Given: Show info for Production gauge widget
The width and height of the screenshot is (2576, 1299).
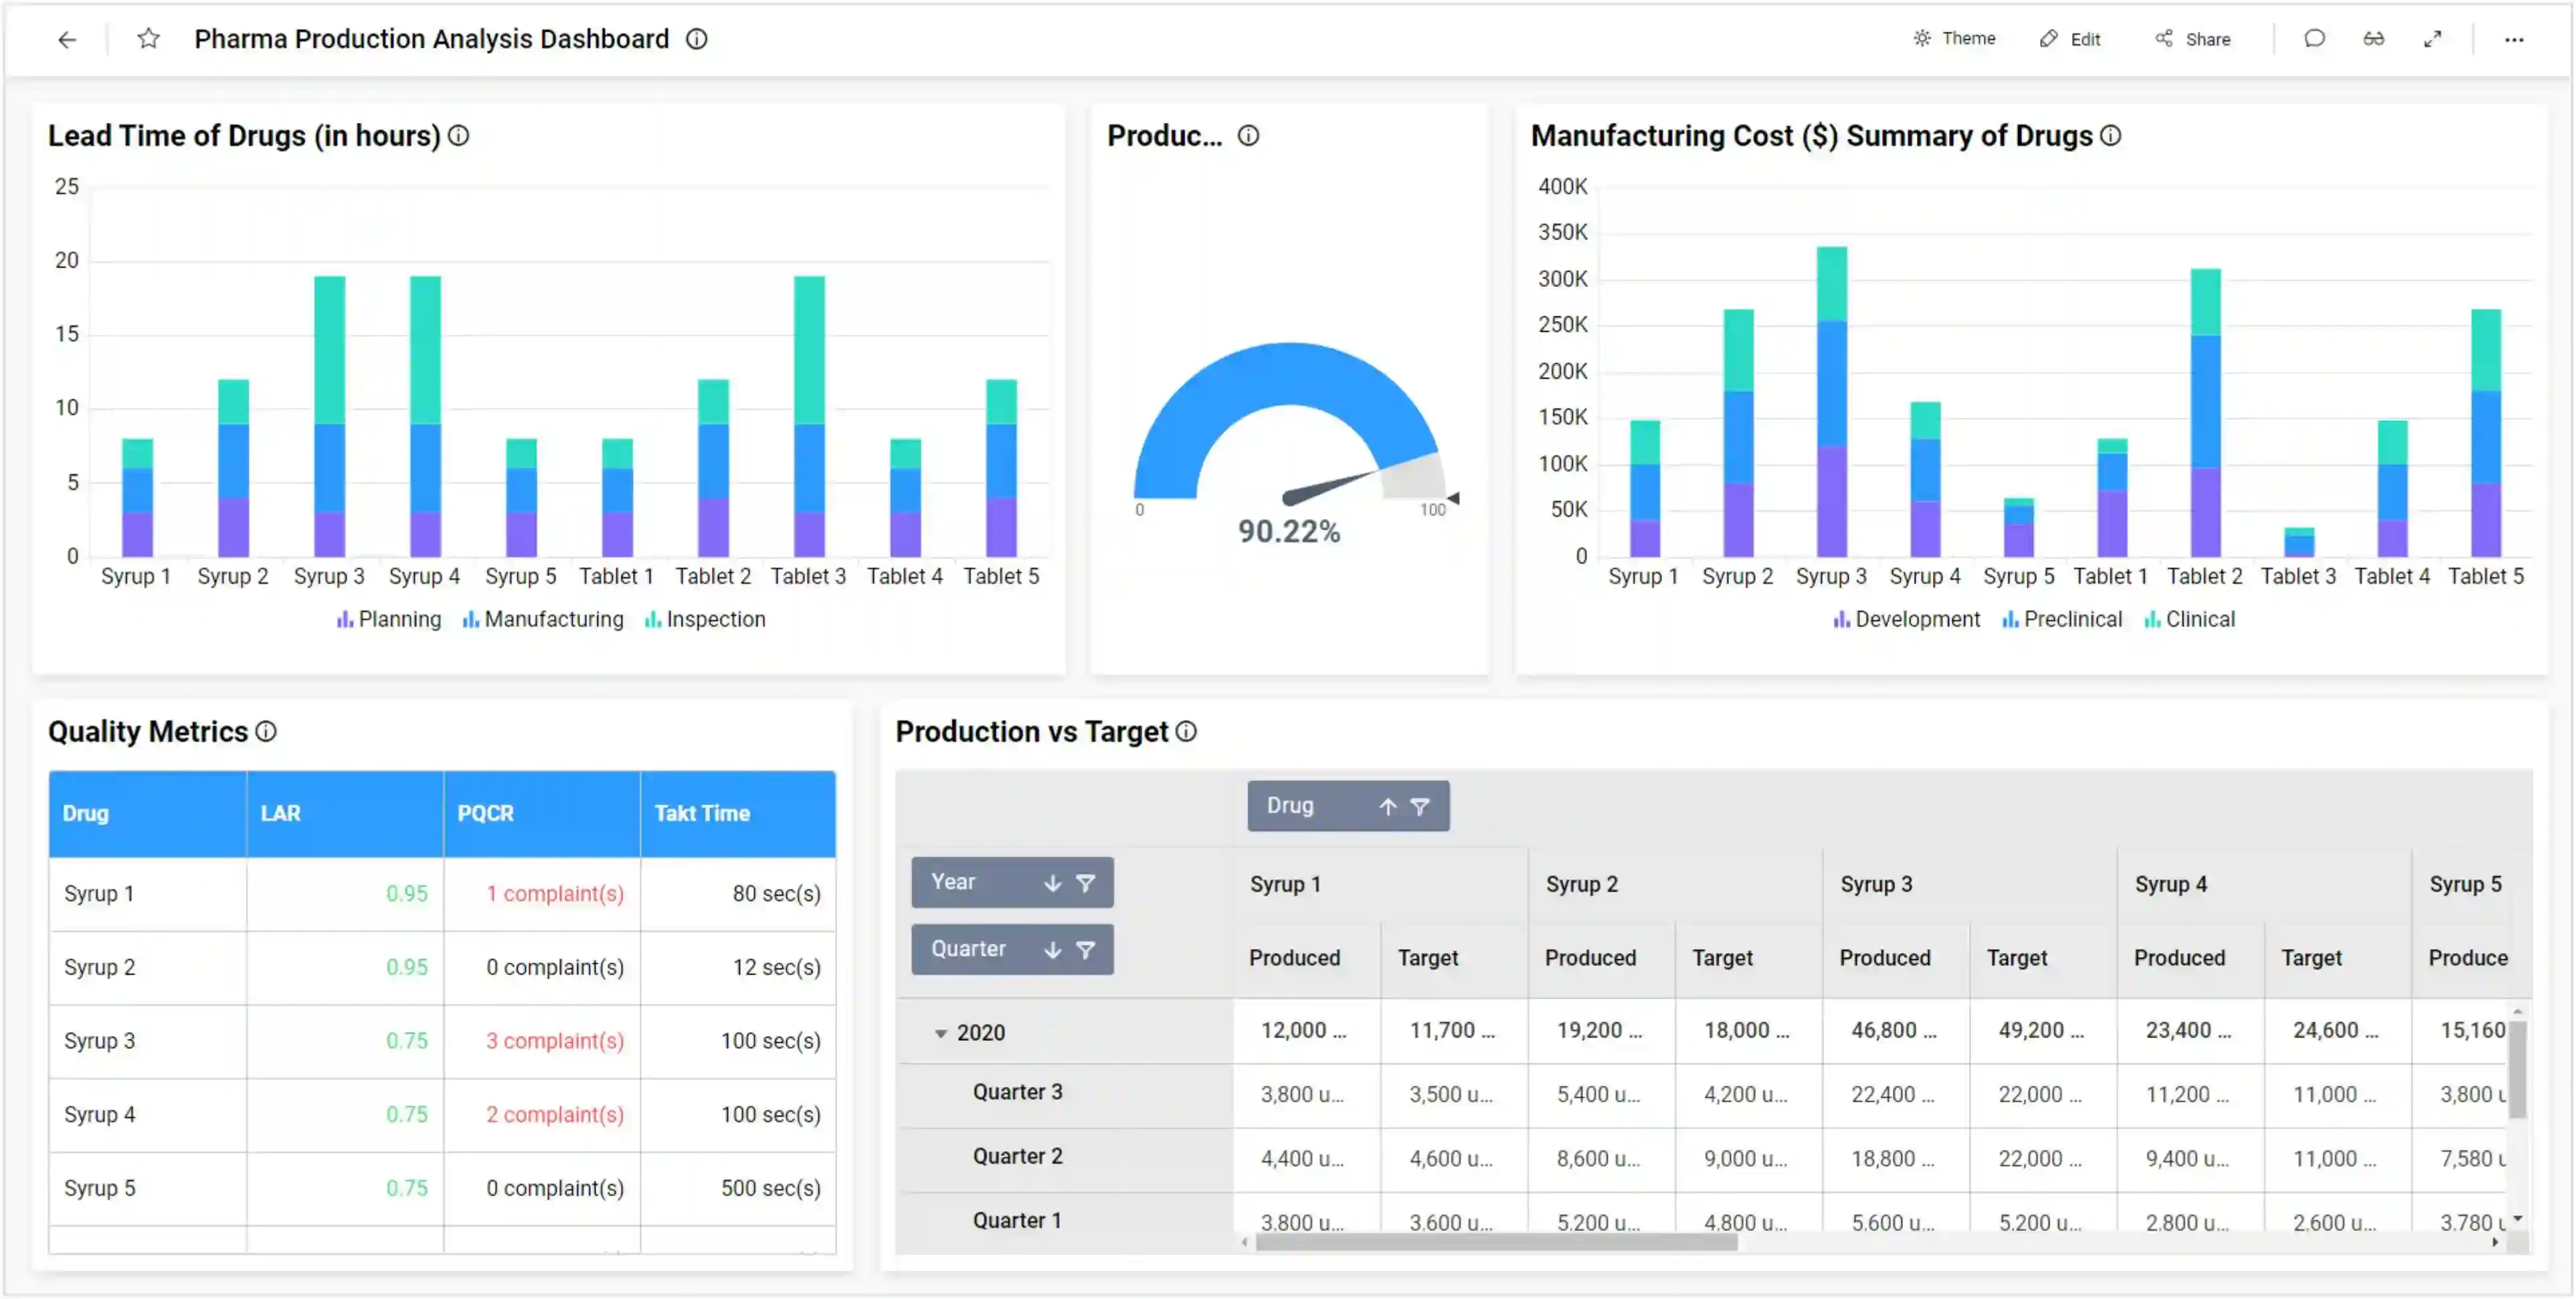Looking at the screenshot, I should point(1249,136).
